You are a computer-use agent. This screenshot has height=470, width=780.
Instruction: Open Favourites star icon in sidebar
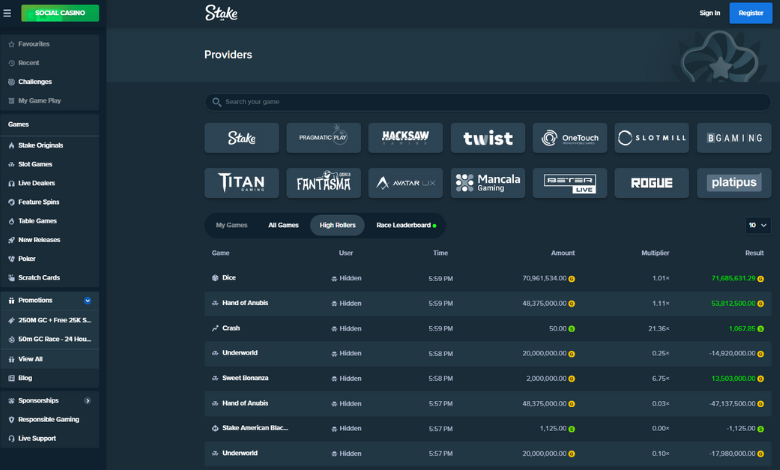coord(11,44)
